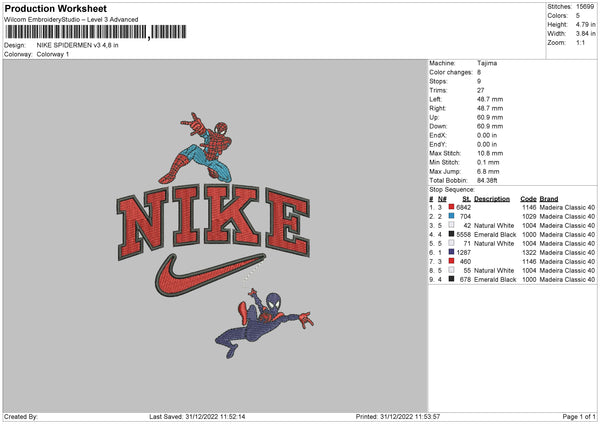Viewport: 600px width, 424px height.
Task: Click the St. column header
Action: click(466, 199)
